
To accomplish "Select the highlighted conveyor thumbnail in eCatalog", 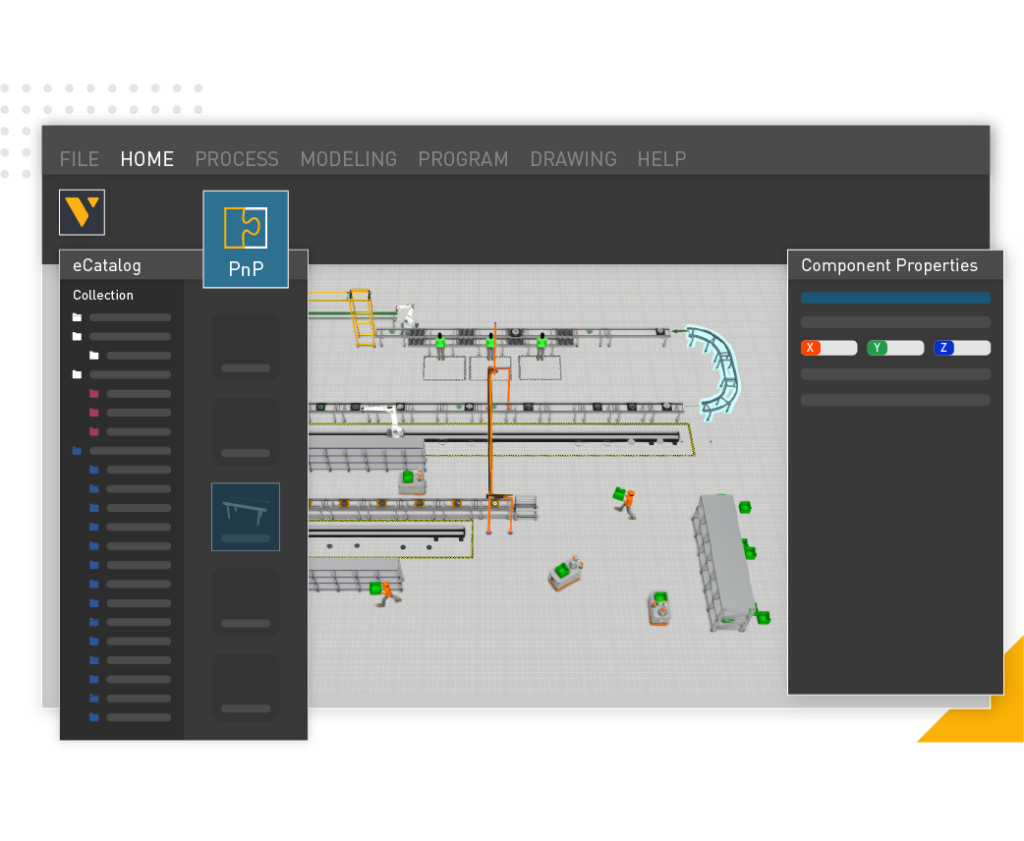I will pyautogui.click(x=245, y=516).
